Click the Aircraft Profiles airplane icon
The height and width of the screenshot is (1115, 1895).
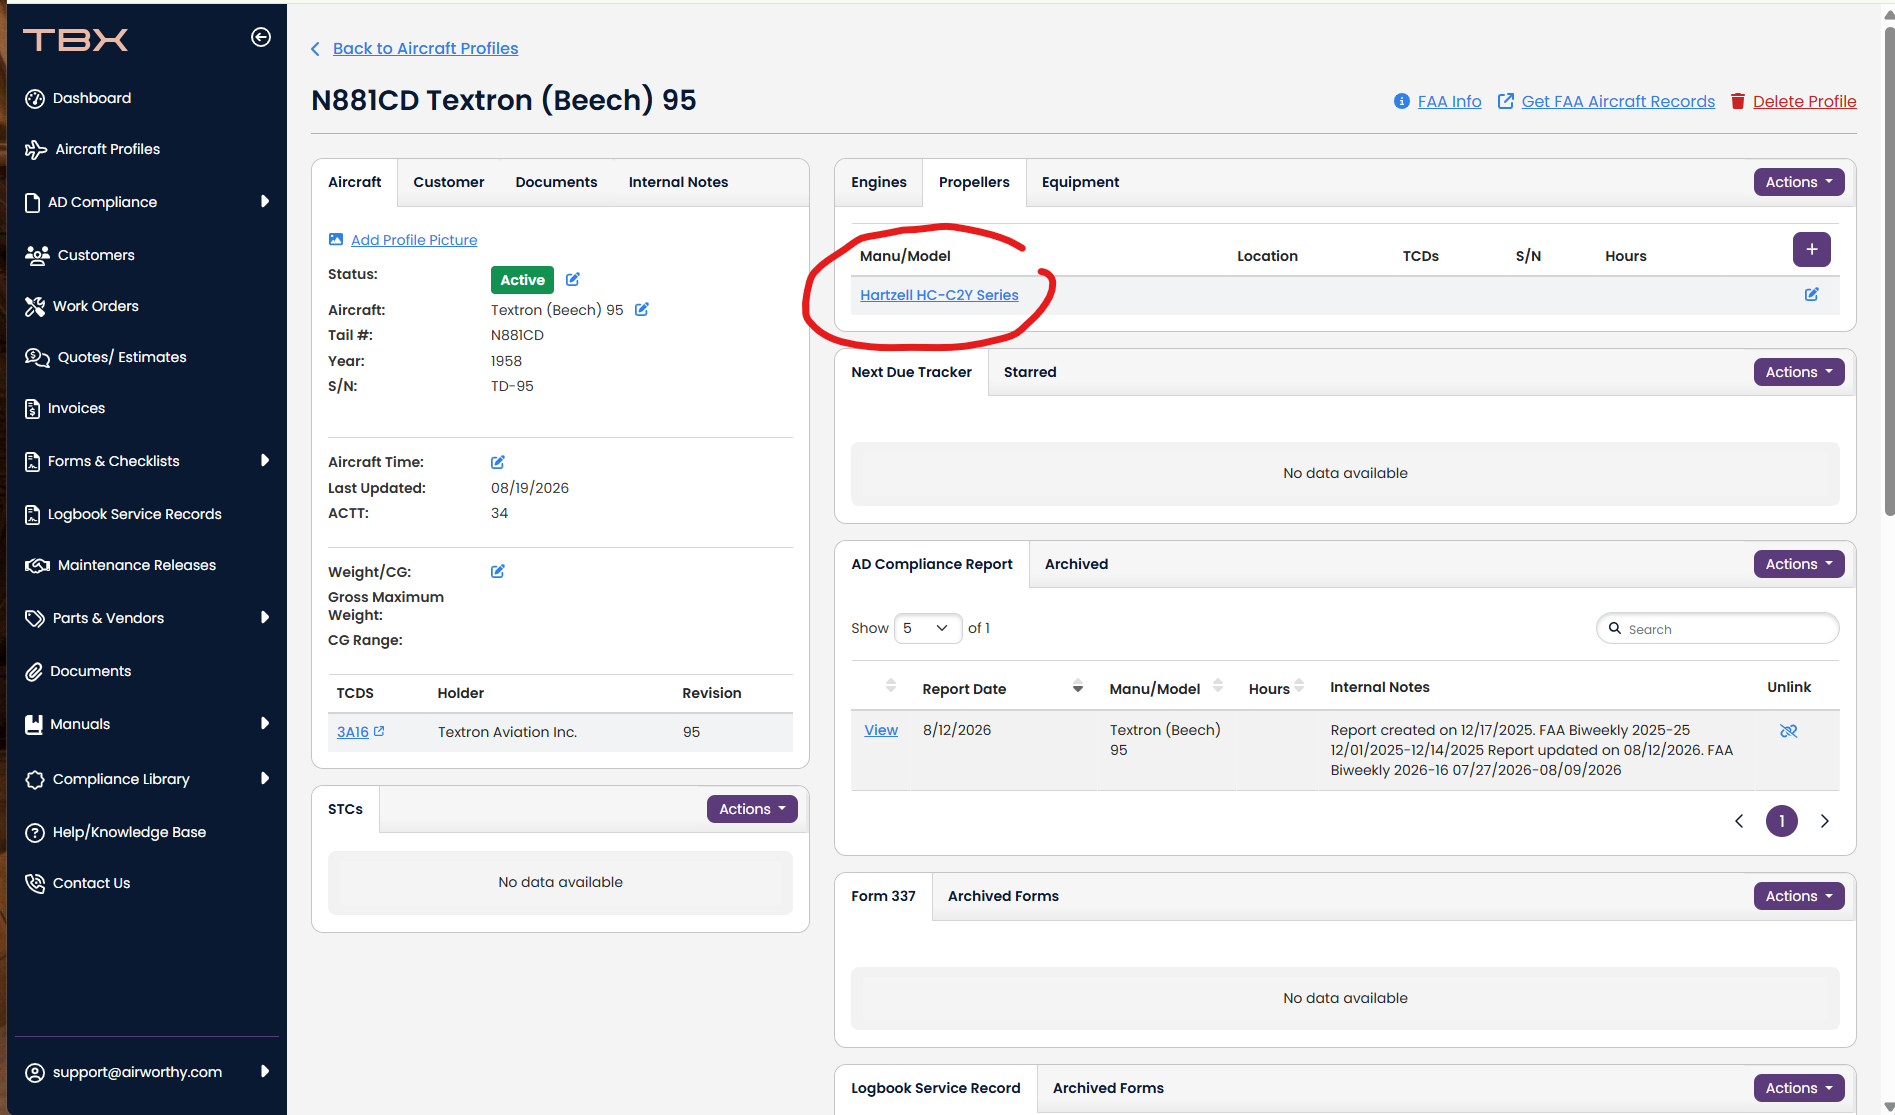36,149
